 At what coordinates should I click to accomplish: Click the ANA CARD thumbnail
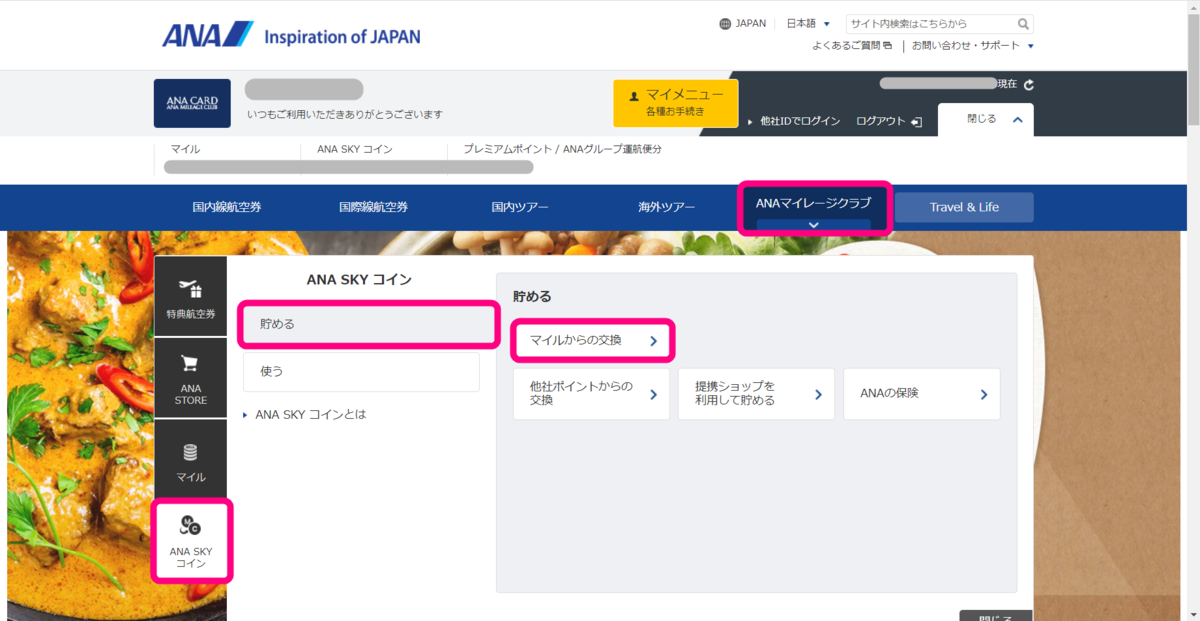click(x=192, y=103)
